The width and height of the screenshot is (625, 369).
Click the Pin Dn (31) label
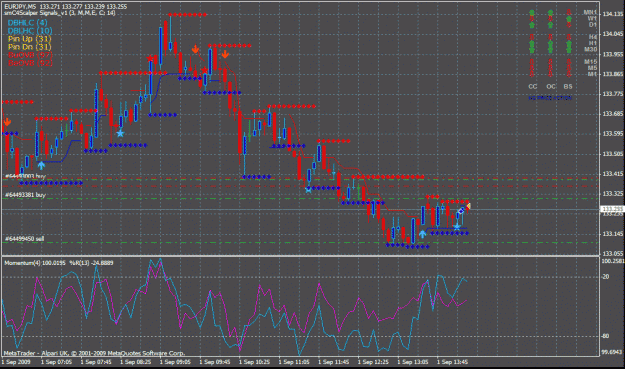pyautogui.click(x=29, y=47)
